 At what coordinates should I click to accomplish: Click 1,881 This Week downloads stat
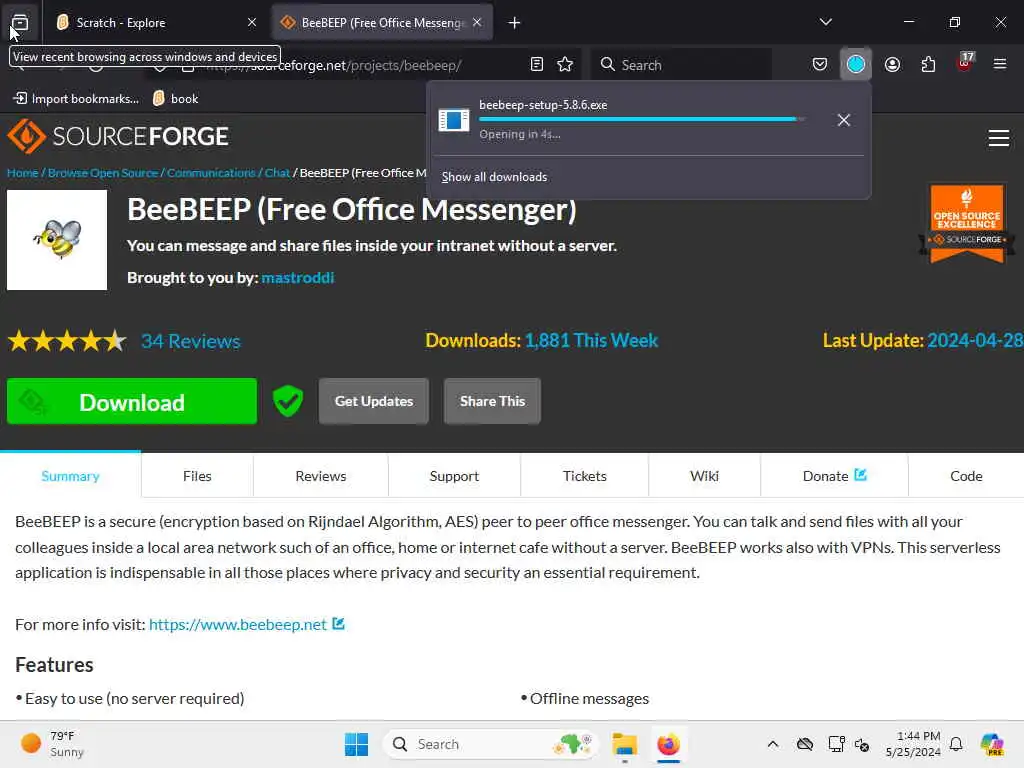coord(591,340)
